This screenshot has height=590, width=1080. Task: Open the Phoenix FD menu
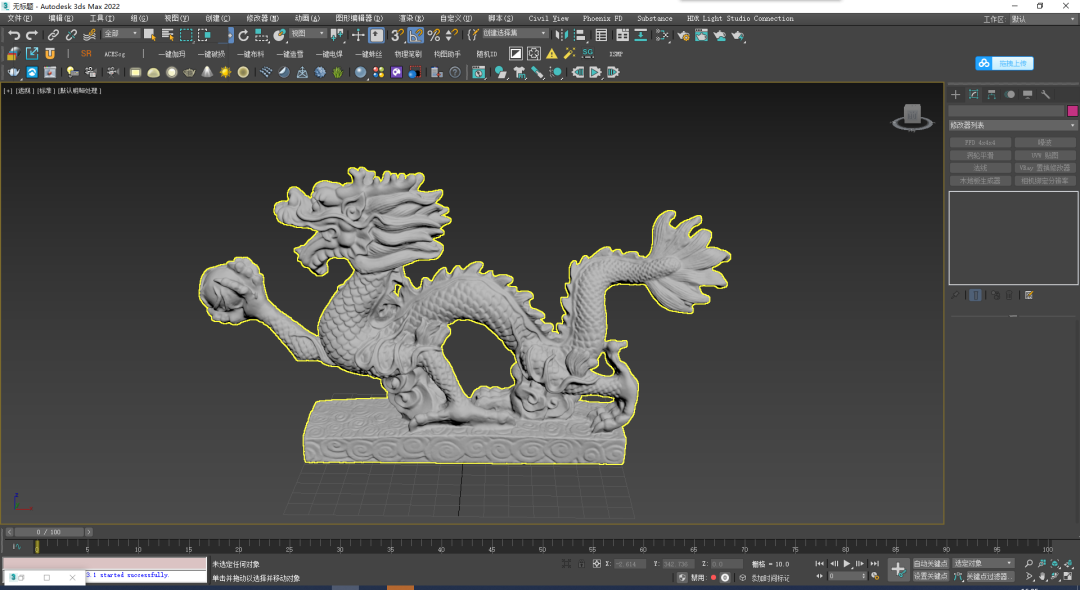tap(602, 19)
